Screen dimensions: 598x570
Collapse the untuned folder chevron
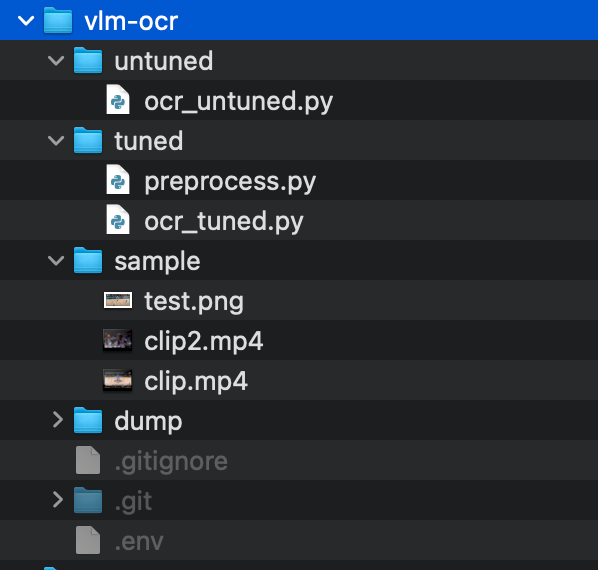56,61
